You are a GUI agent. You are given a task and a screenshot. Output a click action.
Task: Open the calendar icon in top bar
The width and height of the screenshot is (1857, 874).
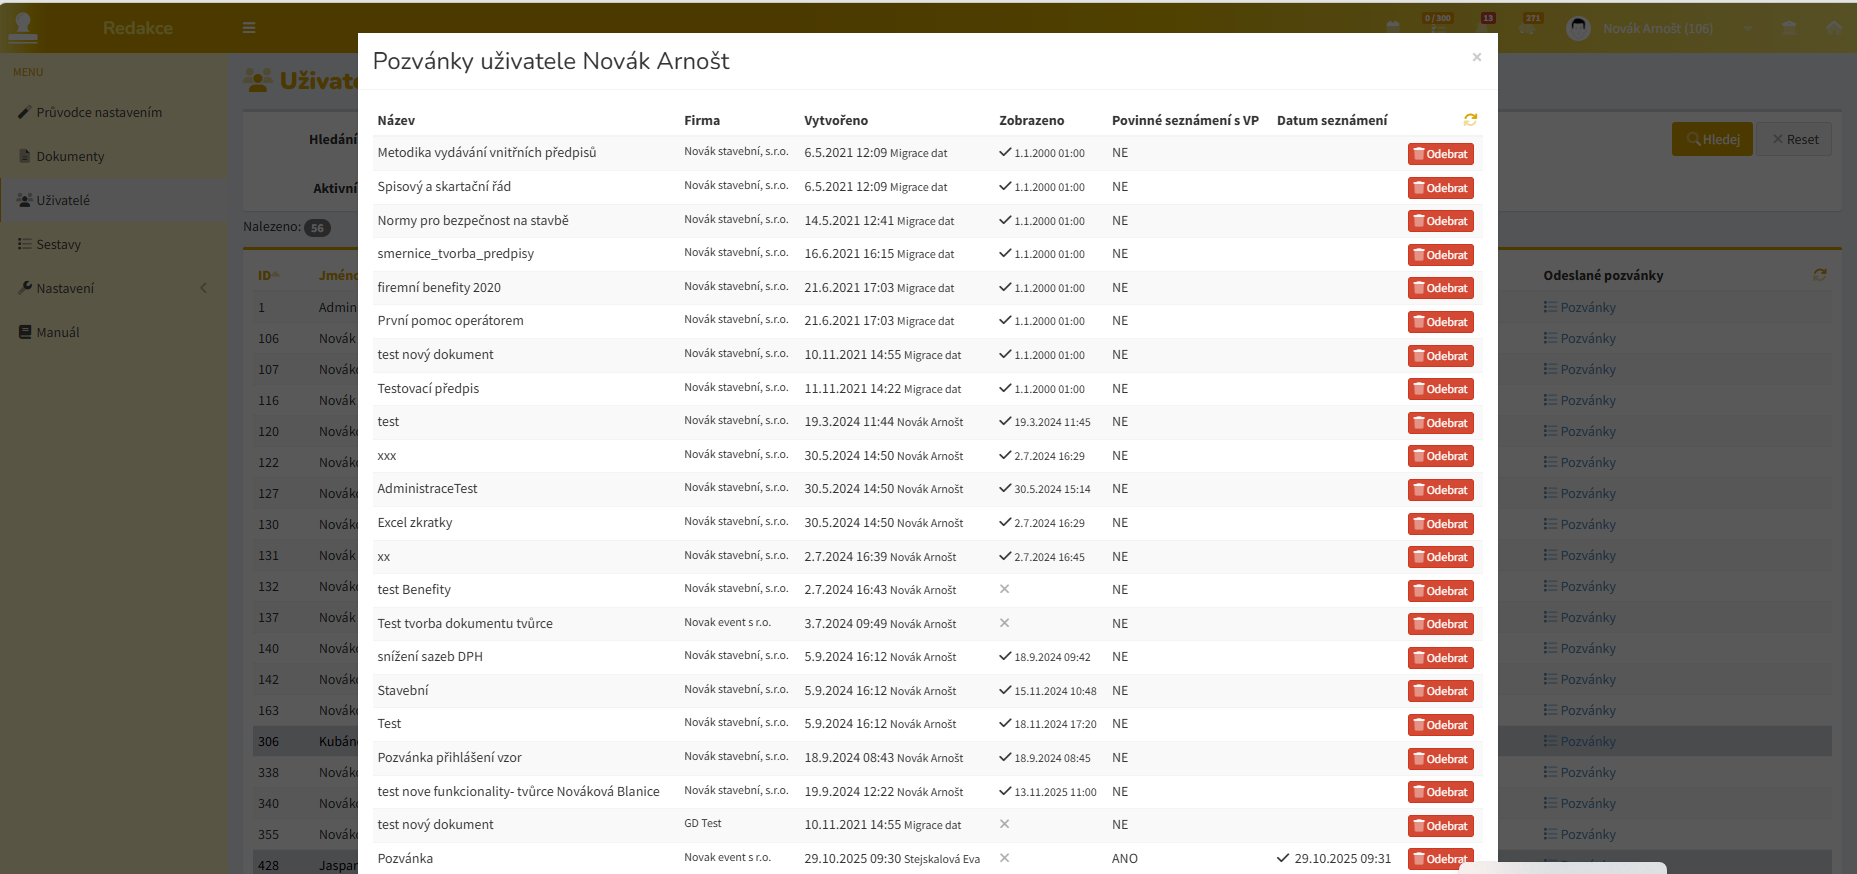click(1393, 28)
